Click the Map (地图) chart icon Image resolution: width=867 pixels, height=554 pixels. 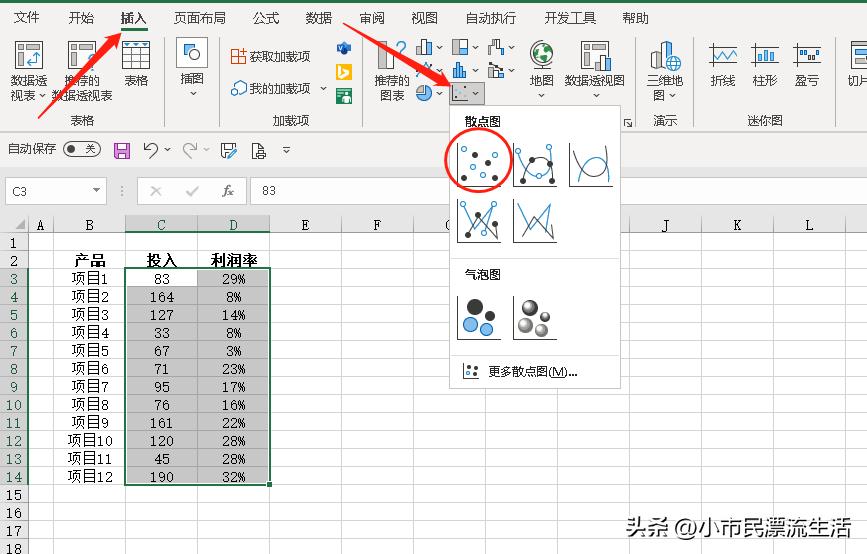coord(541,69)
